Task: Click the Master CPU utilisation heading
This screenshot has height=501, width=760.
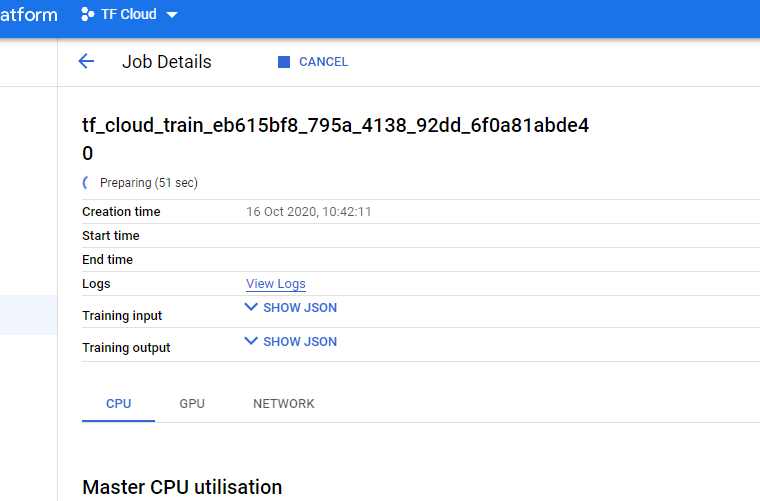Action: click(182, 487)
